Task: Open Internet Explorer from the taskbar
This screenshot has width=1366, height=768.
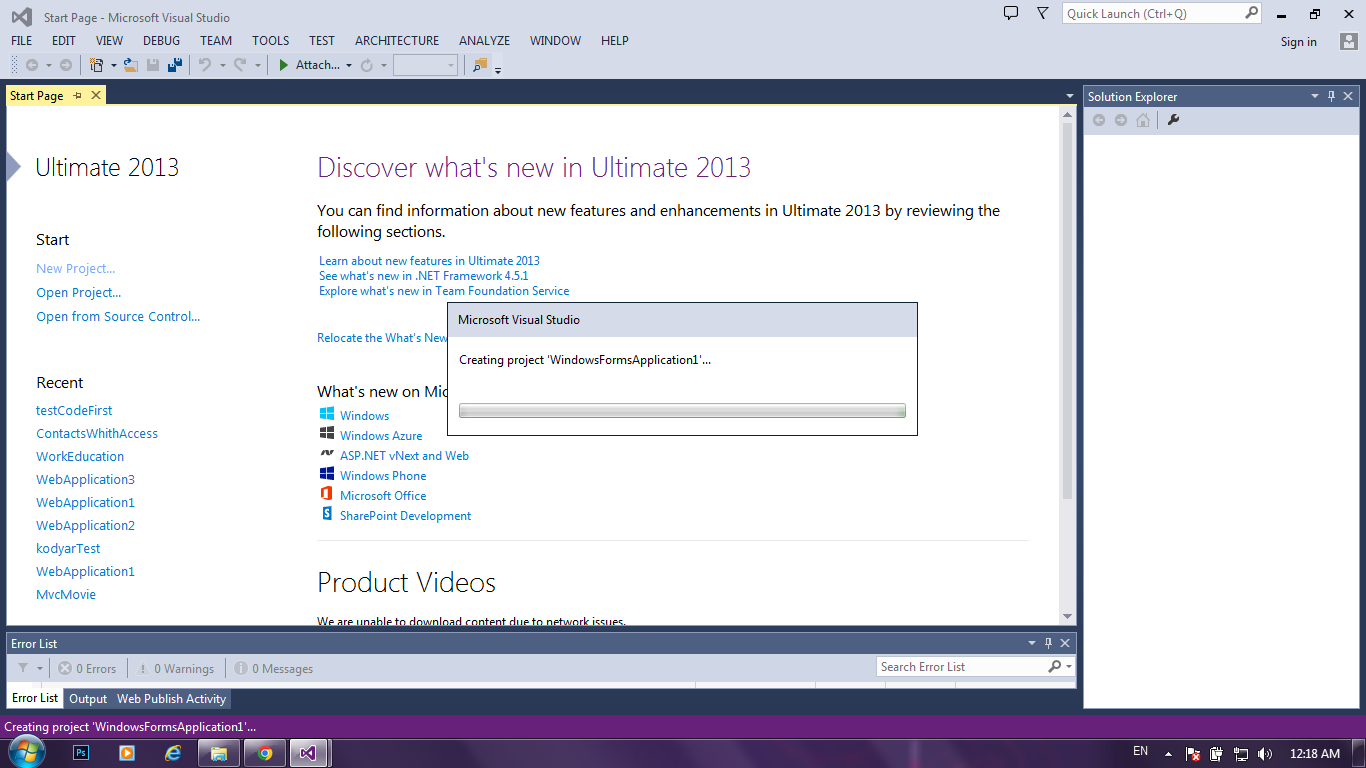Action: (172, 753)
